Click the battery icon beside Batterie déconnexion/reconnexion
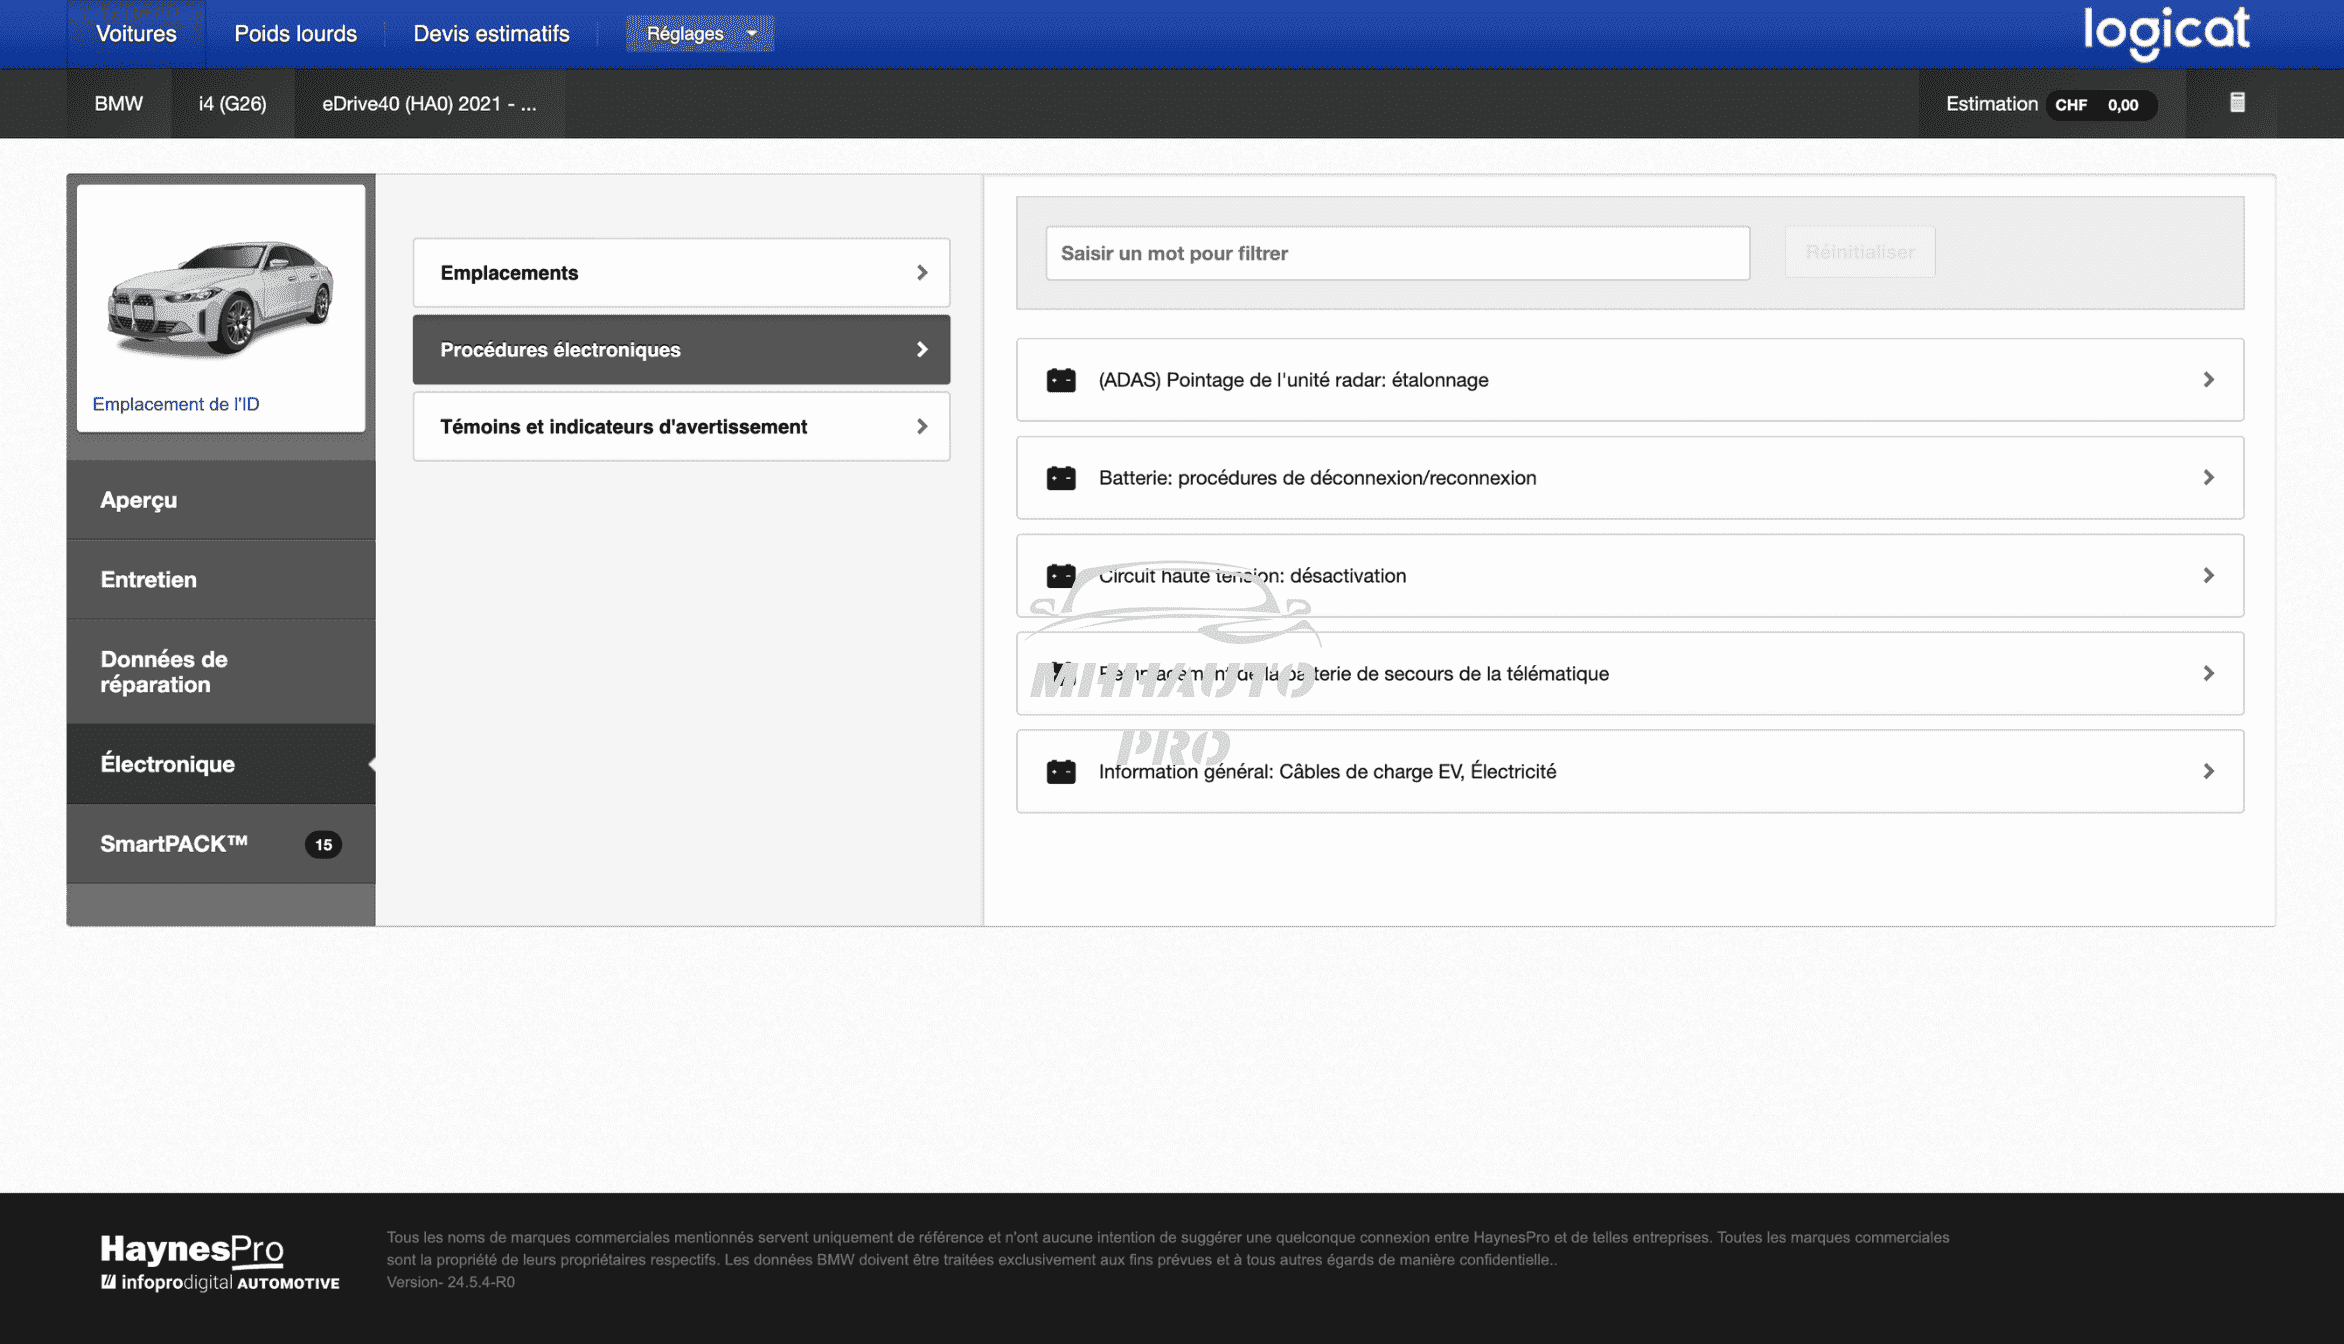This screenshot has width=2344, height=1344. pos(1060,478)
